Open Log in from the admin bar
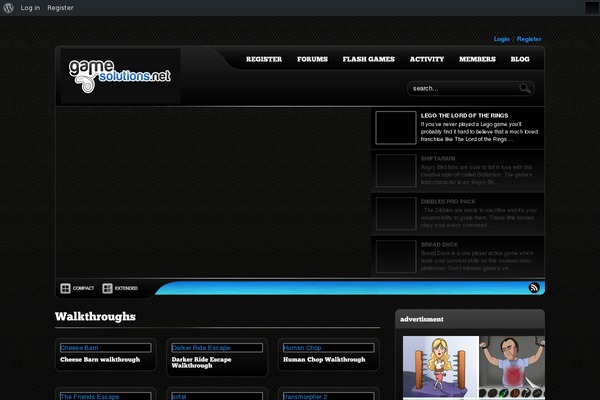600x400 pixels. click(x=30, y=8)
